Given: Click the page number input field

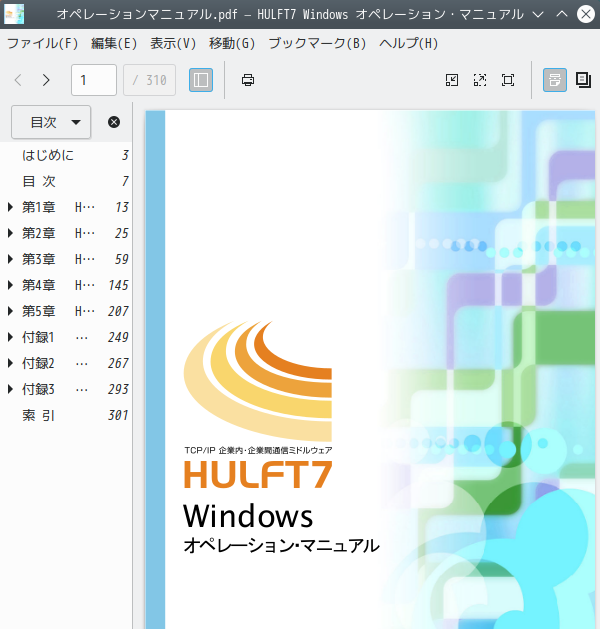Looking at the screenshot, I should (94, 80).
